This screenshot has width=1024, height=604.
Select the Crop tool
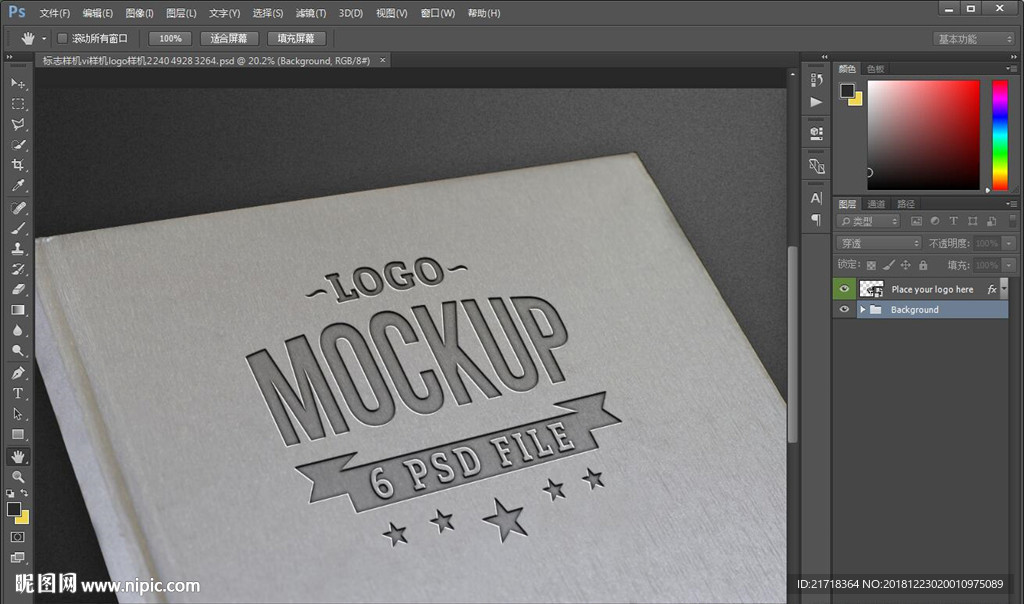[x=18, y=165]
